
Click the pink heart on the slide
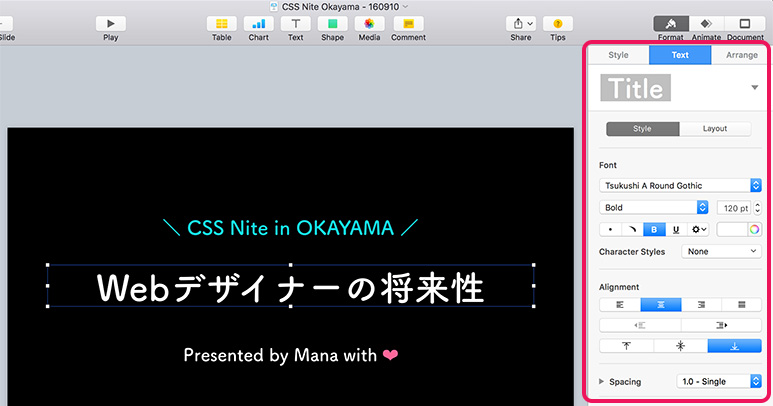click(x=390, y=355)
